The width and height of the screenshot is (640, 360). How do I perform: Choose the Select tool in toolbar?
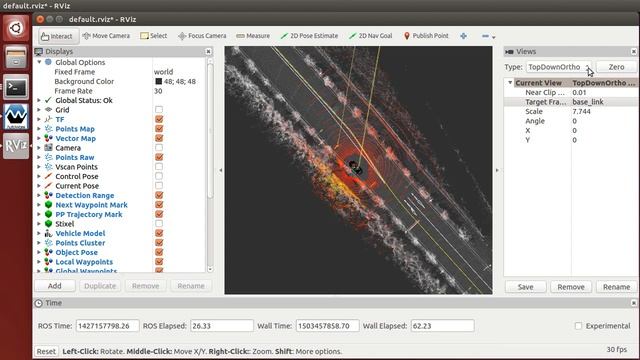tap(153, 36)
